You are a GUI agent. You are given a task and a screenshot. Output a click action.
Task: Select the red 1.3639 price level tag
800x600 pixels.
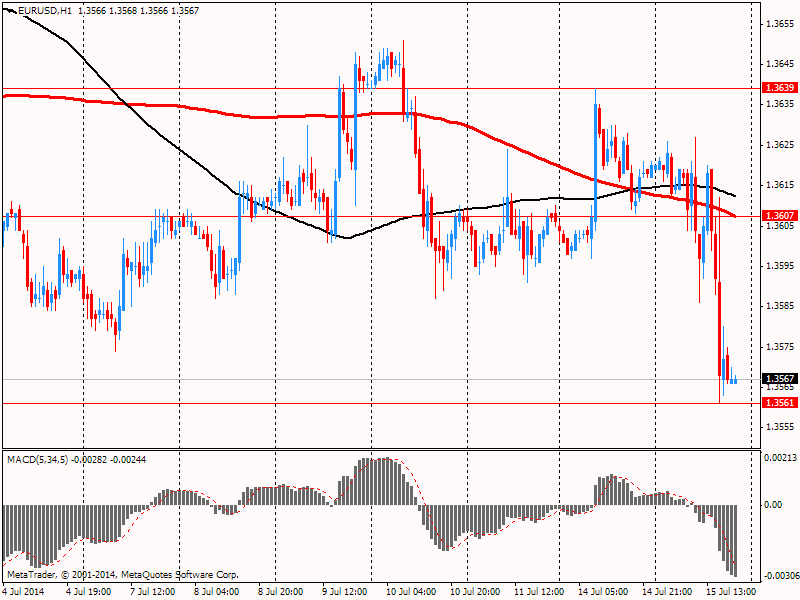778,88
